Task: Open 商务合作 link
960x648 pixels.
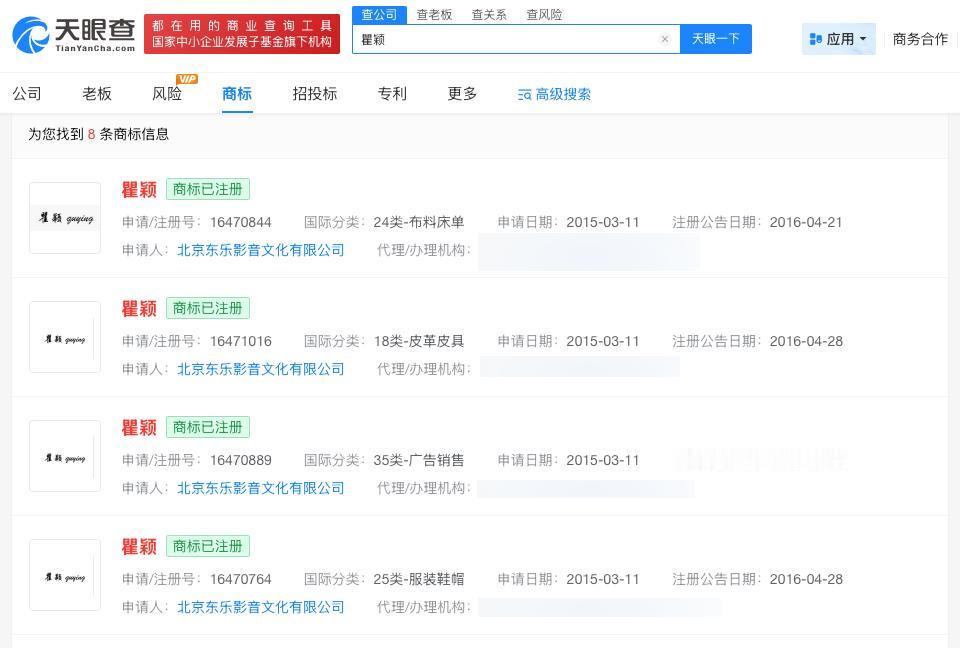Action: (x=920, y=39)
